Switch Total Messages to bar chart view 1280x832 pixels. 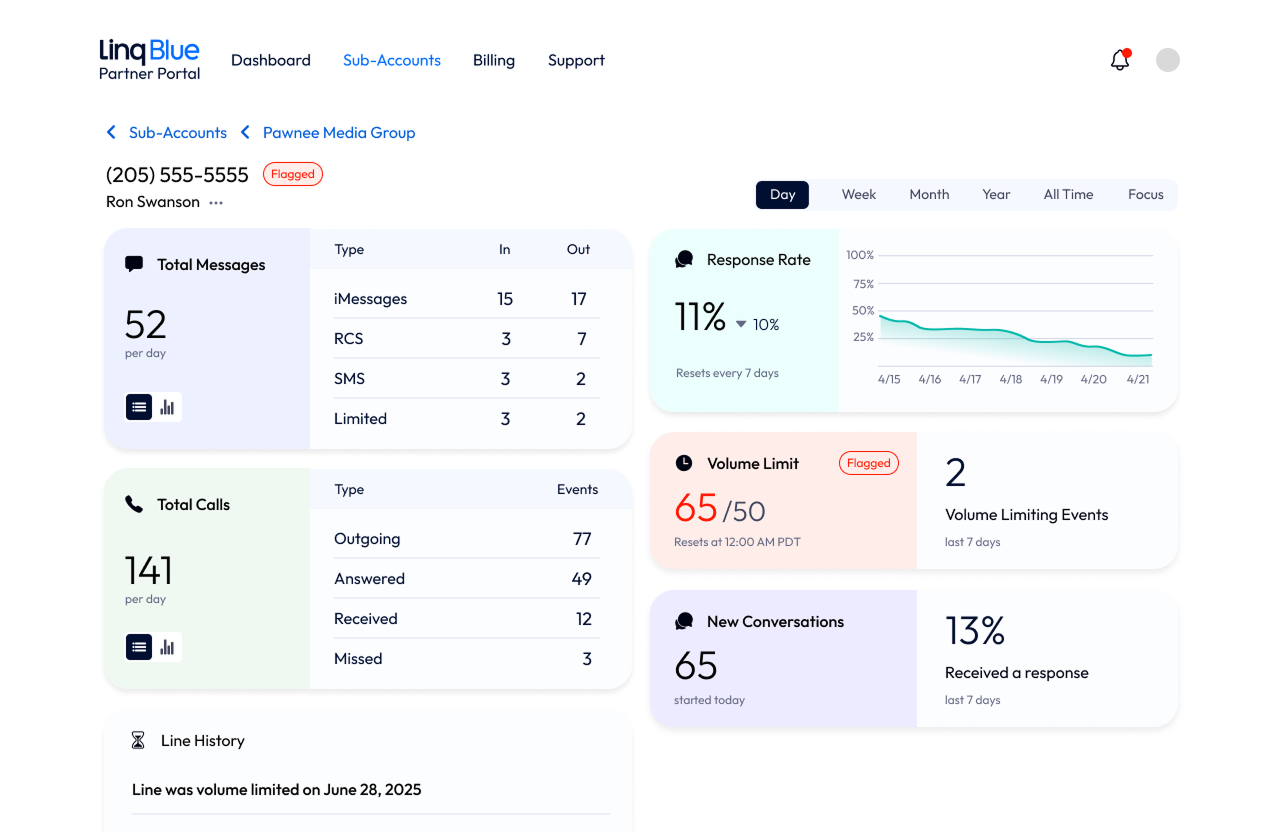[x=168, y=407]
